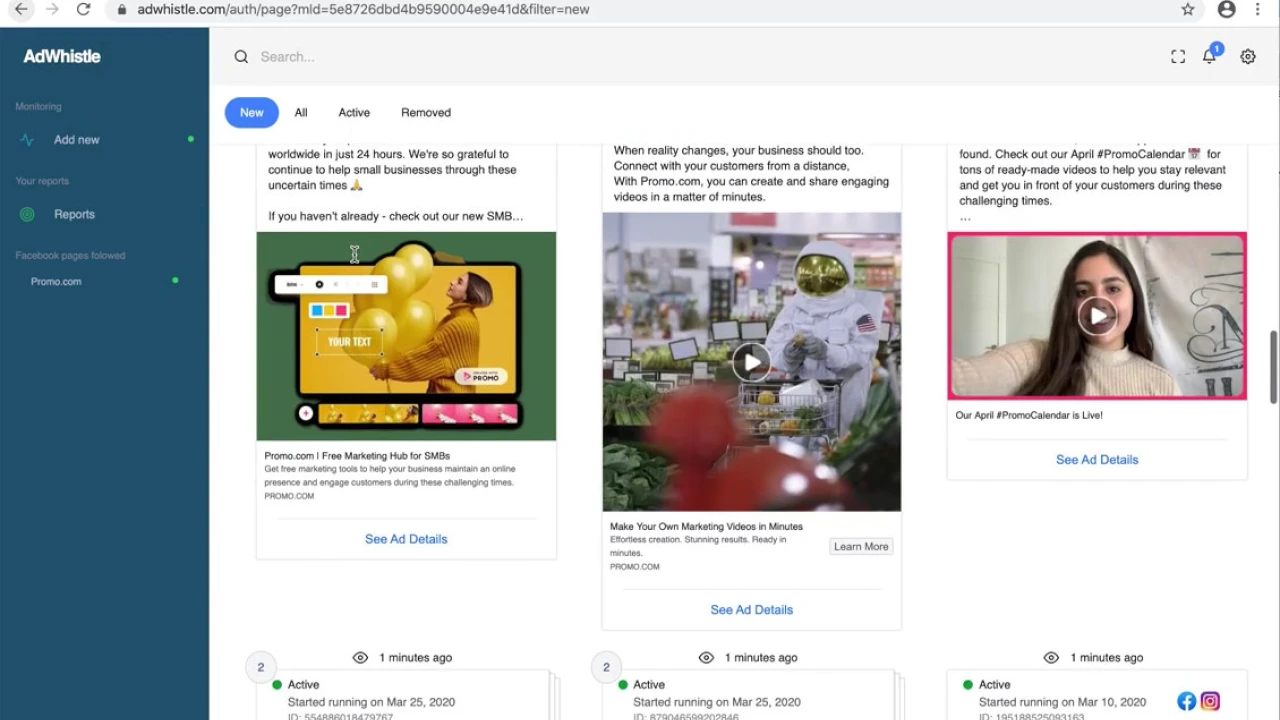This screenshot has width=1280, height=720.
Task: Select the Removed filter tab
Action: [426, 112]
